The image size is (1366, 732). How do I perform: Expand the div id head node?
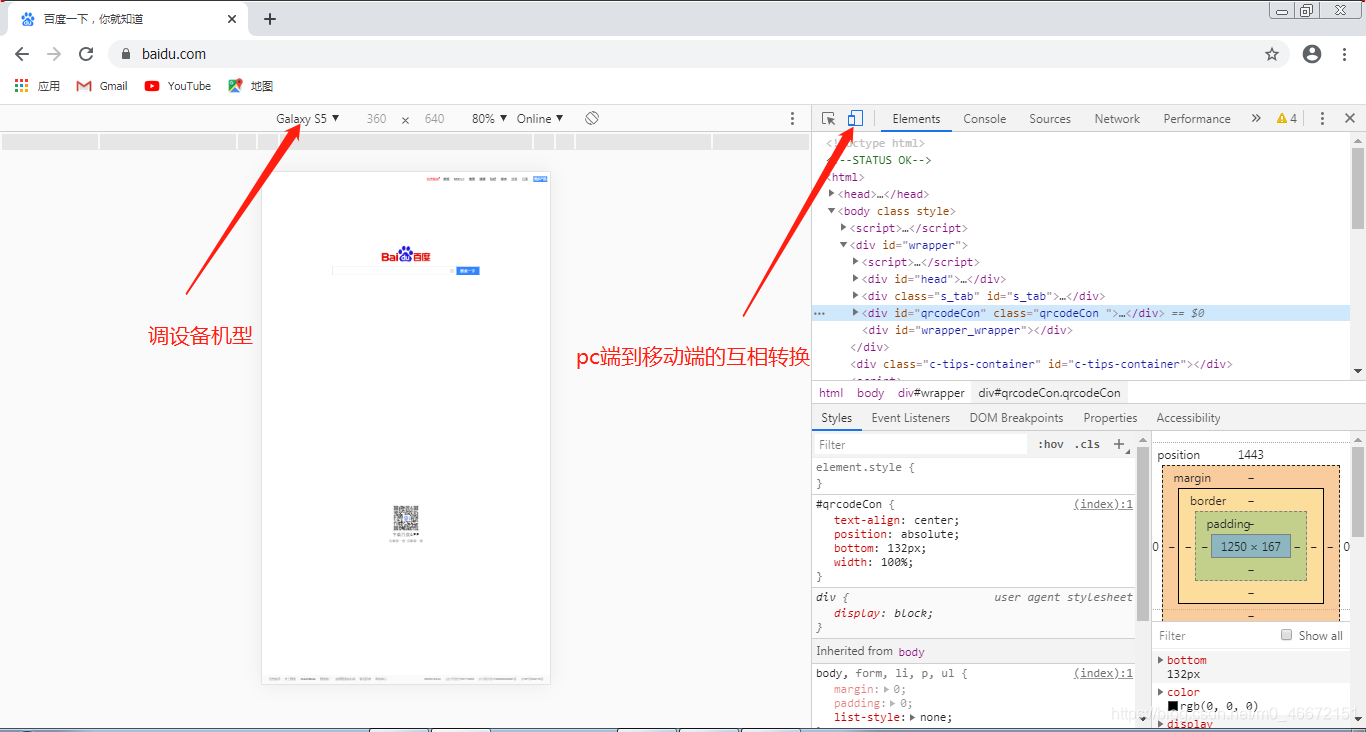856,279
